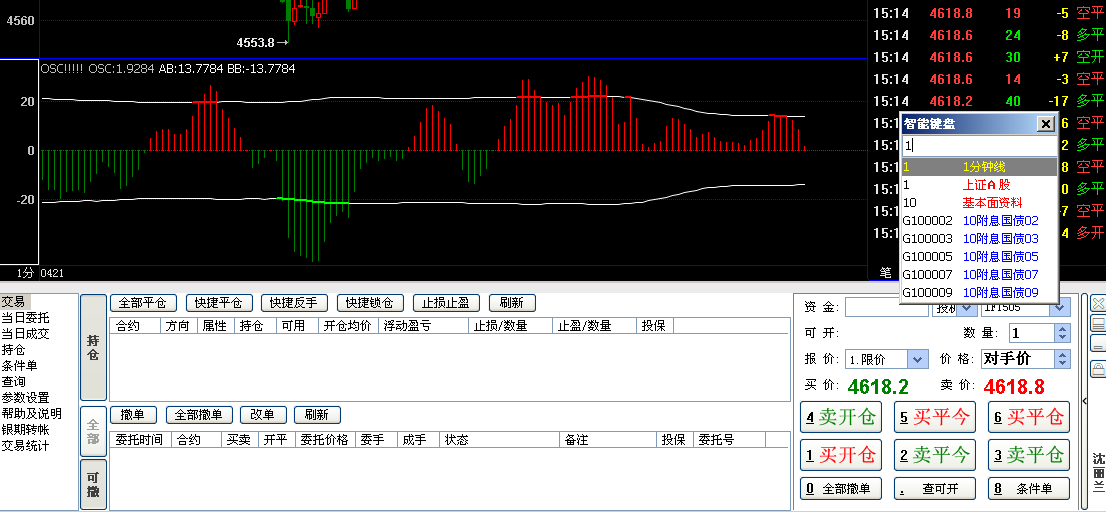The height and width of the screenshot is (513, 1106).
Task: Click the maximize panel icon on right edge
Action: 1098,325
